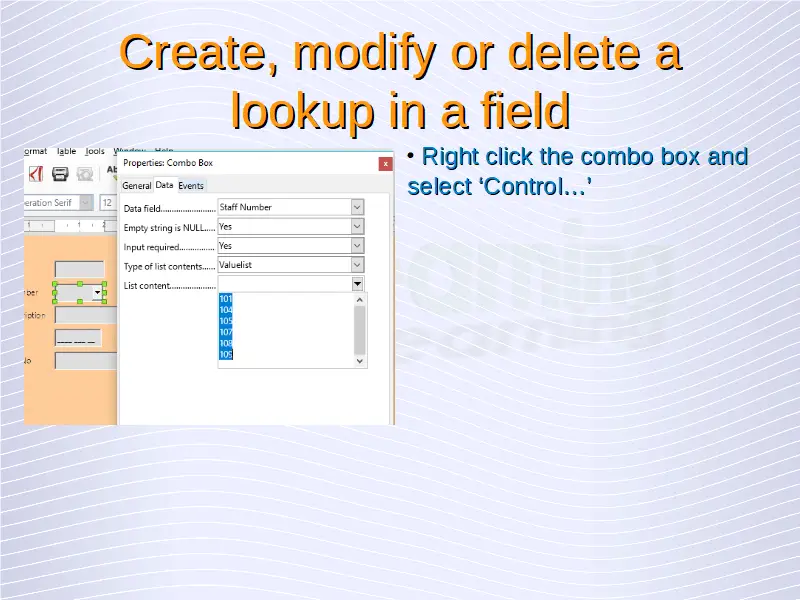Switch to the Events tab

191,186
